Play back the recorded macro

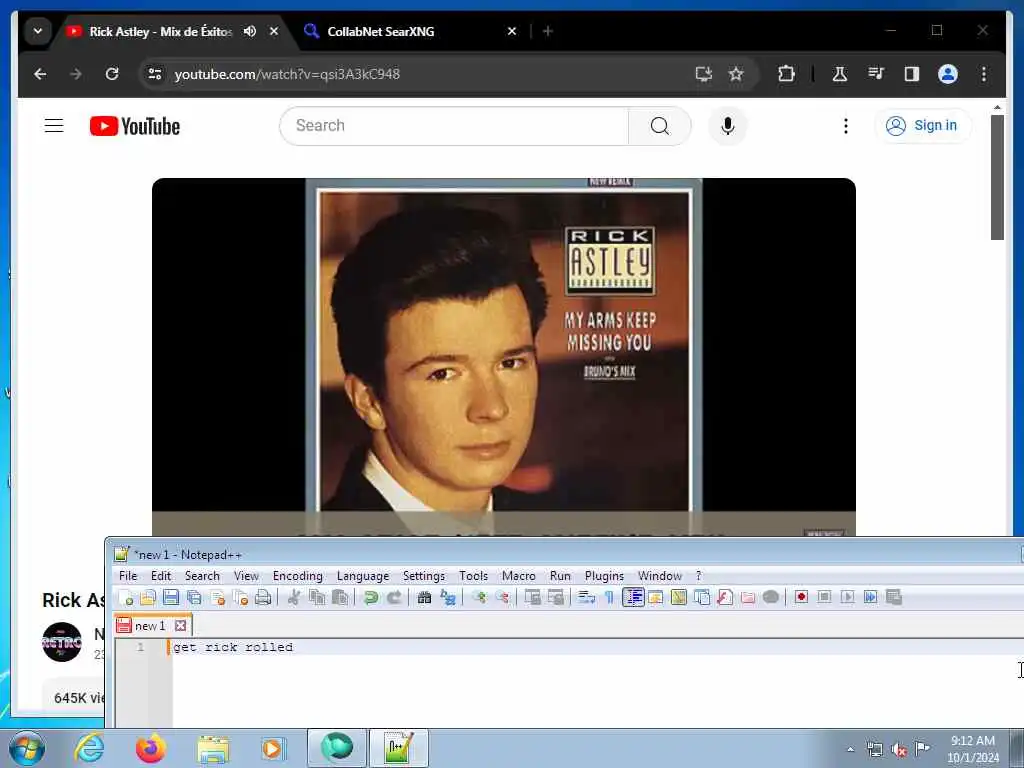(x=848, y=597)
